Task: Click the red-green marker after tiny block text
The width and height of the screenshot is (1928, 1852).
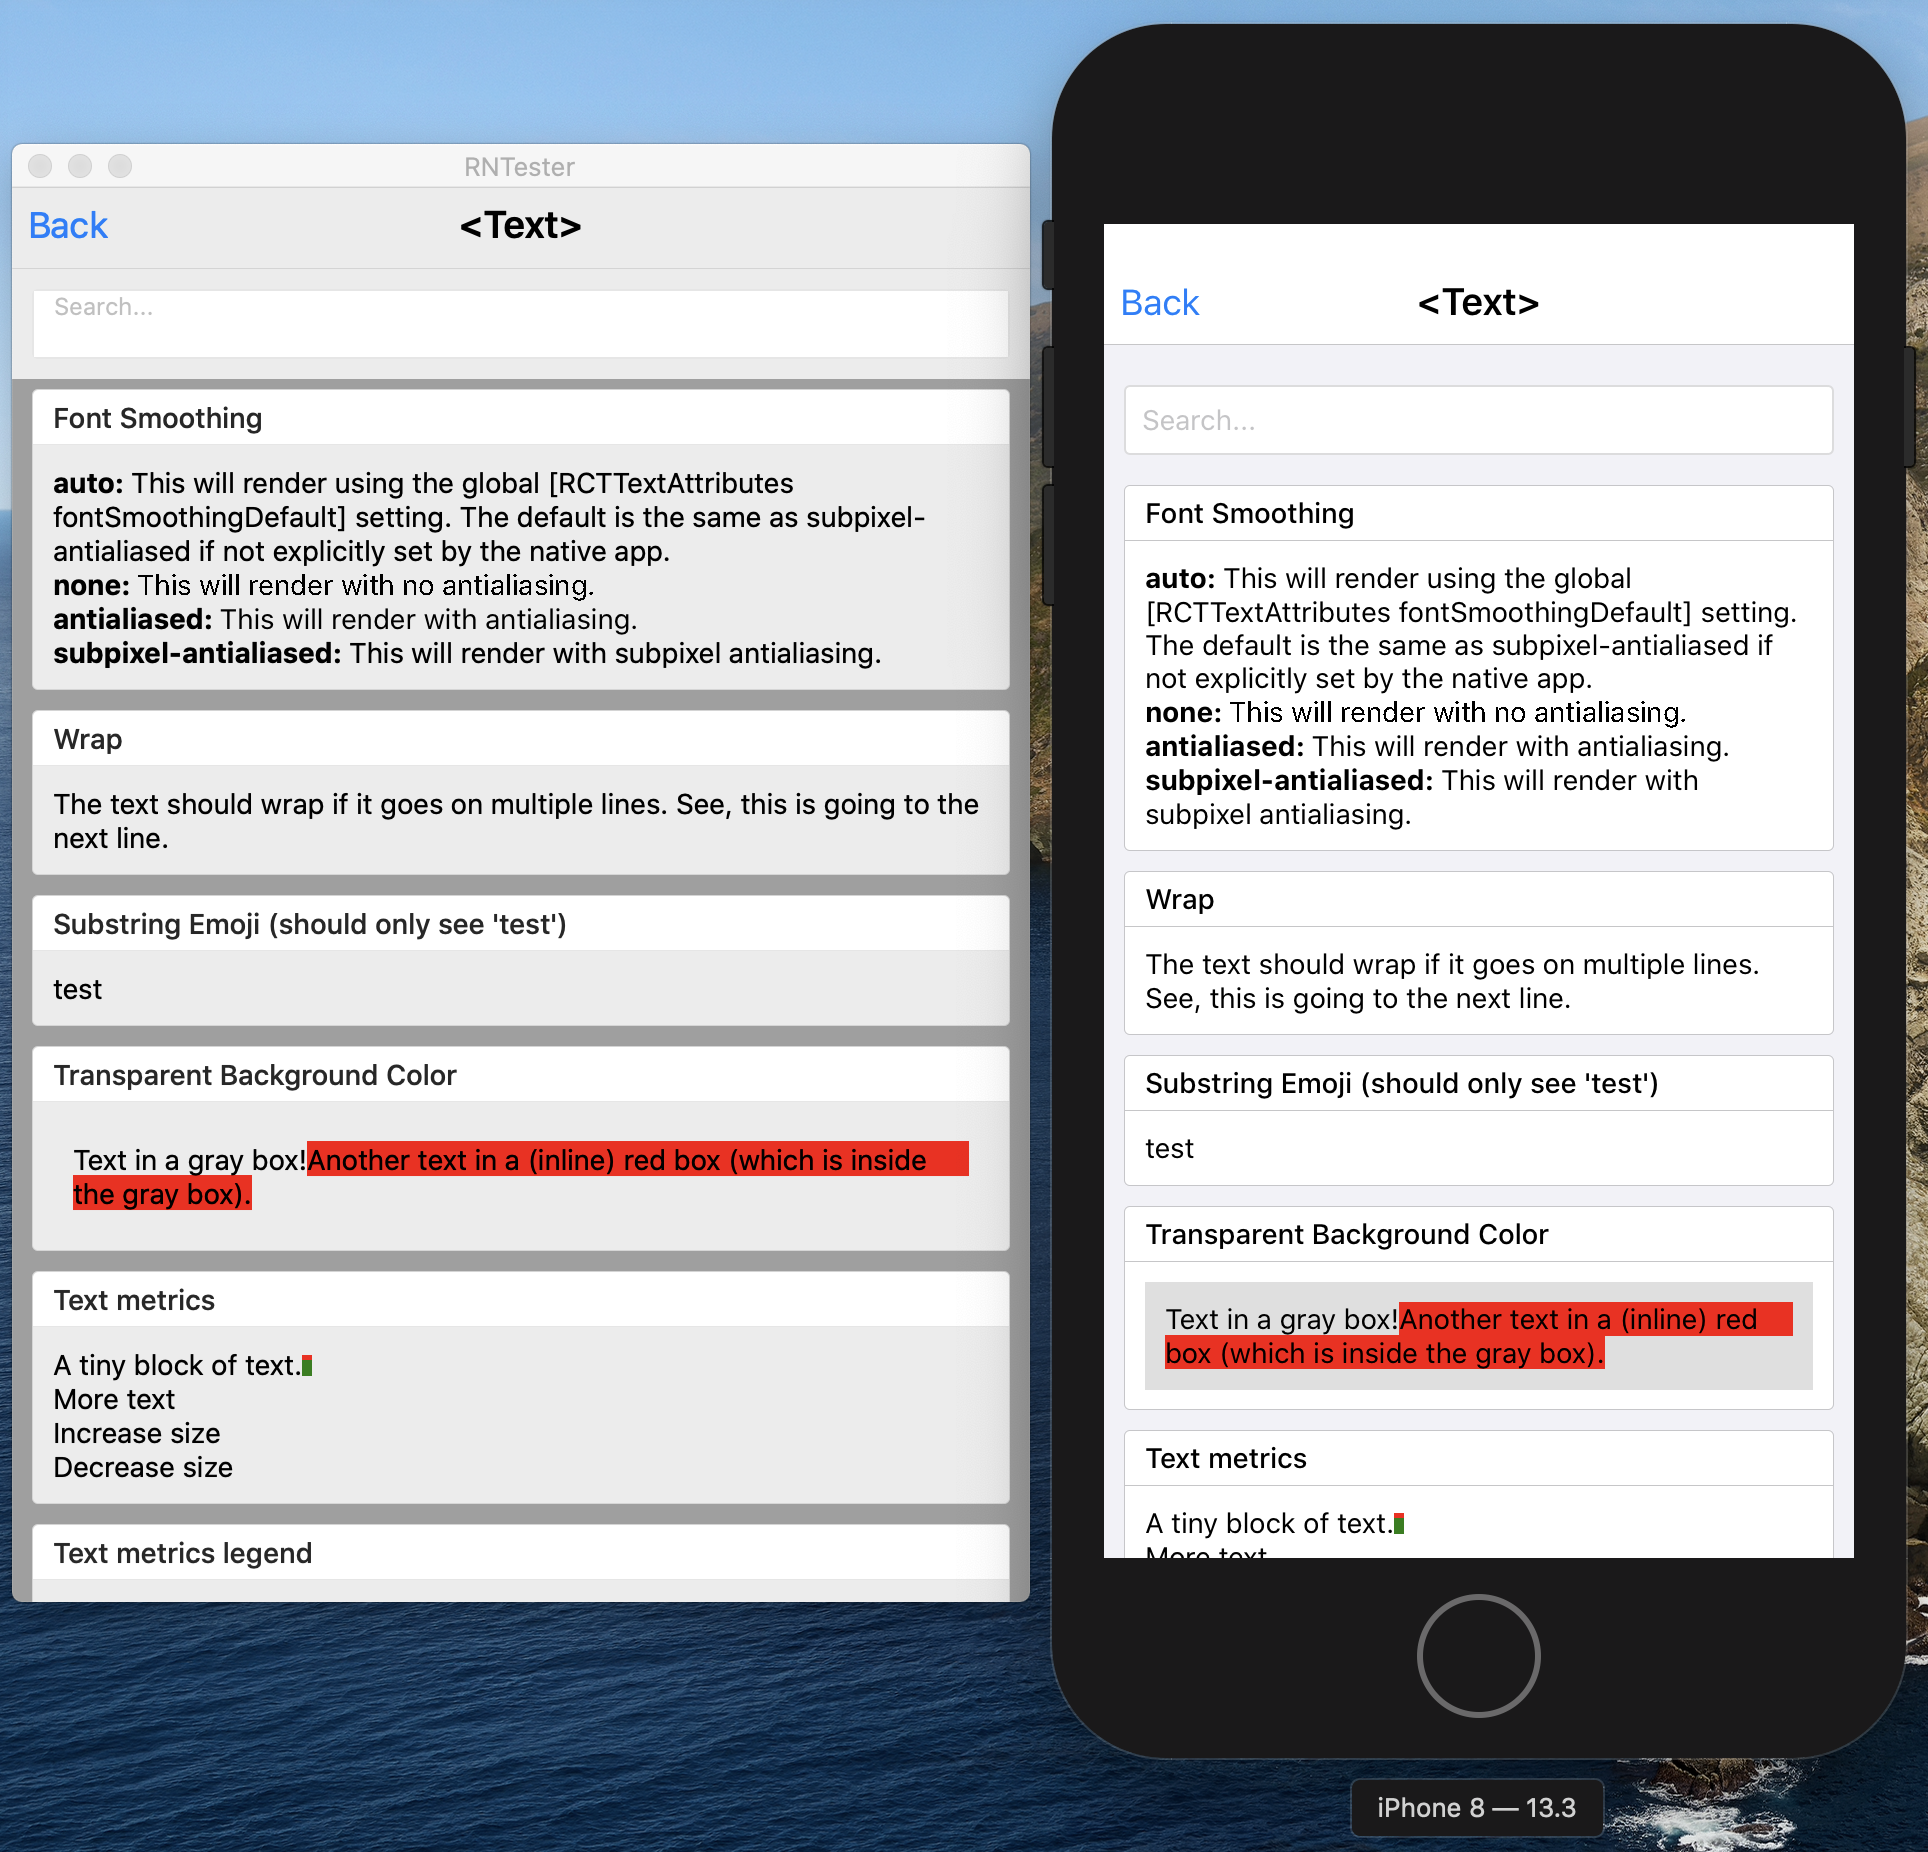Action: tap(307, 1365)
